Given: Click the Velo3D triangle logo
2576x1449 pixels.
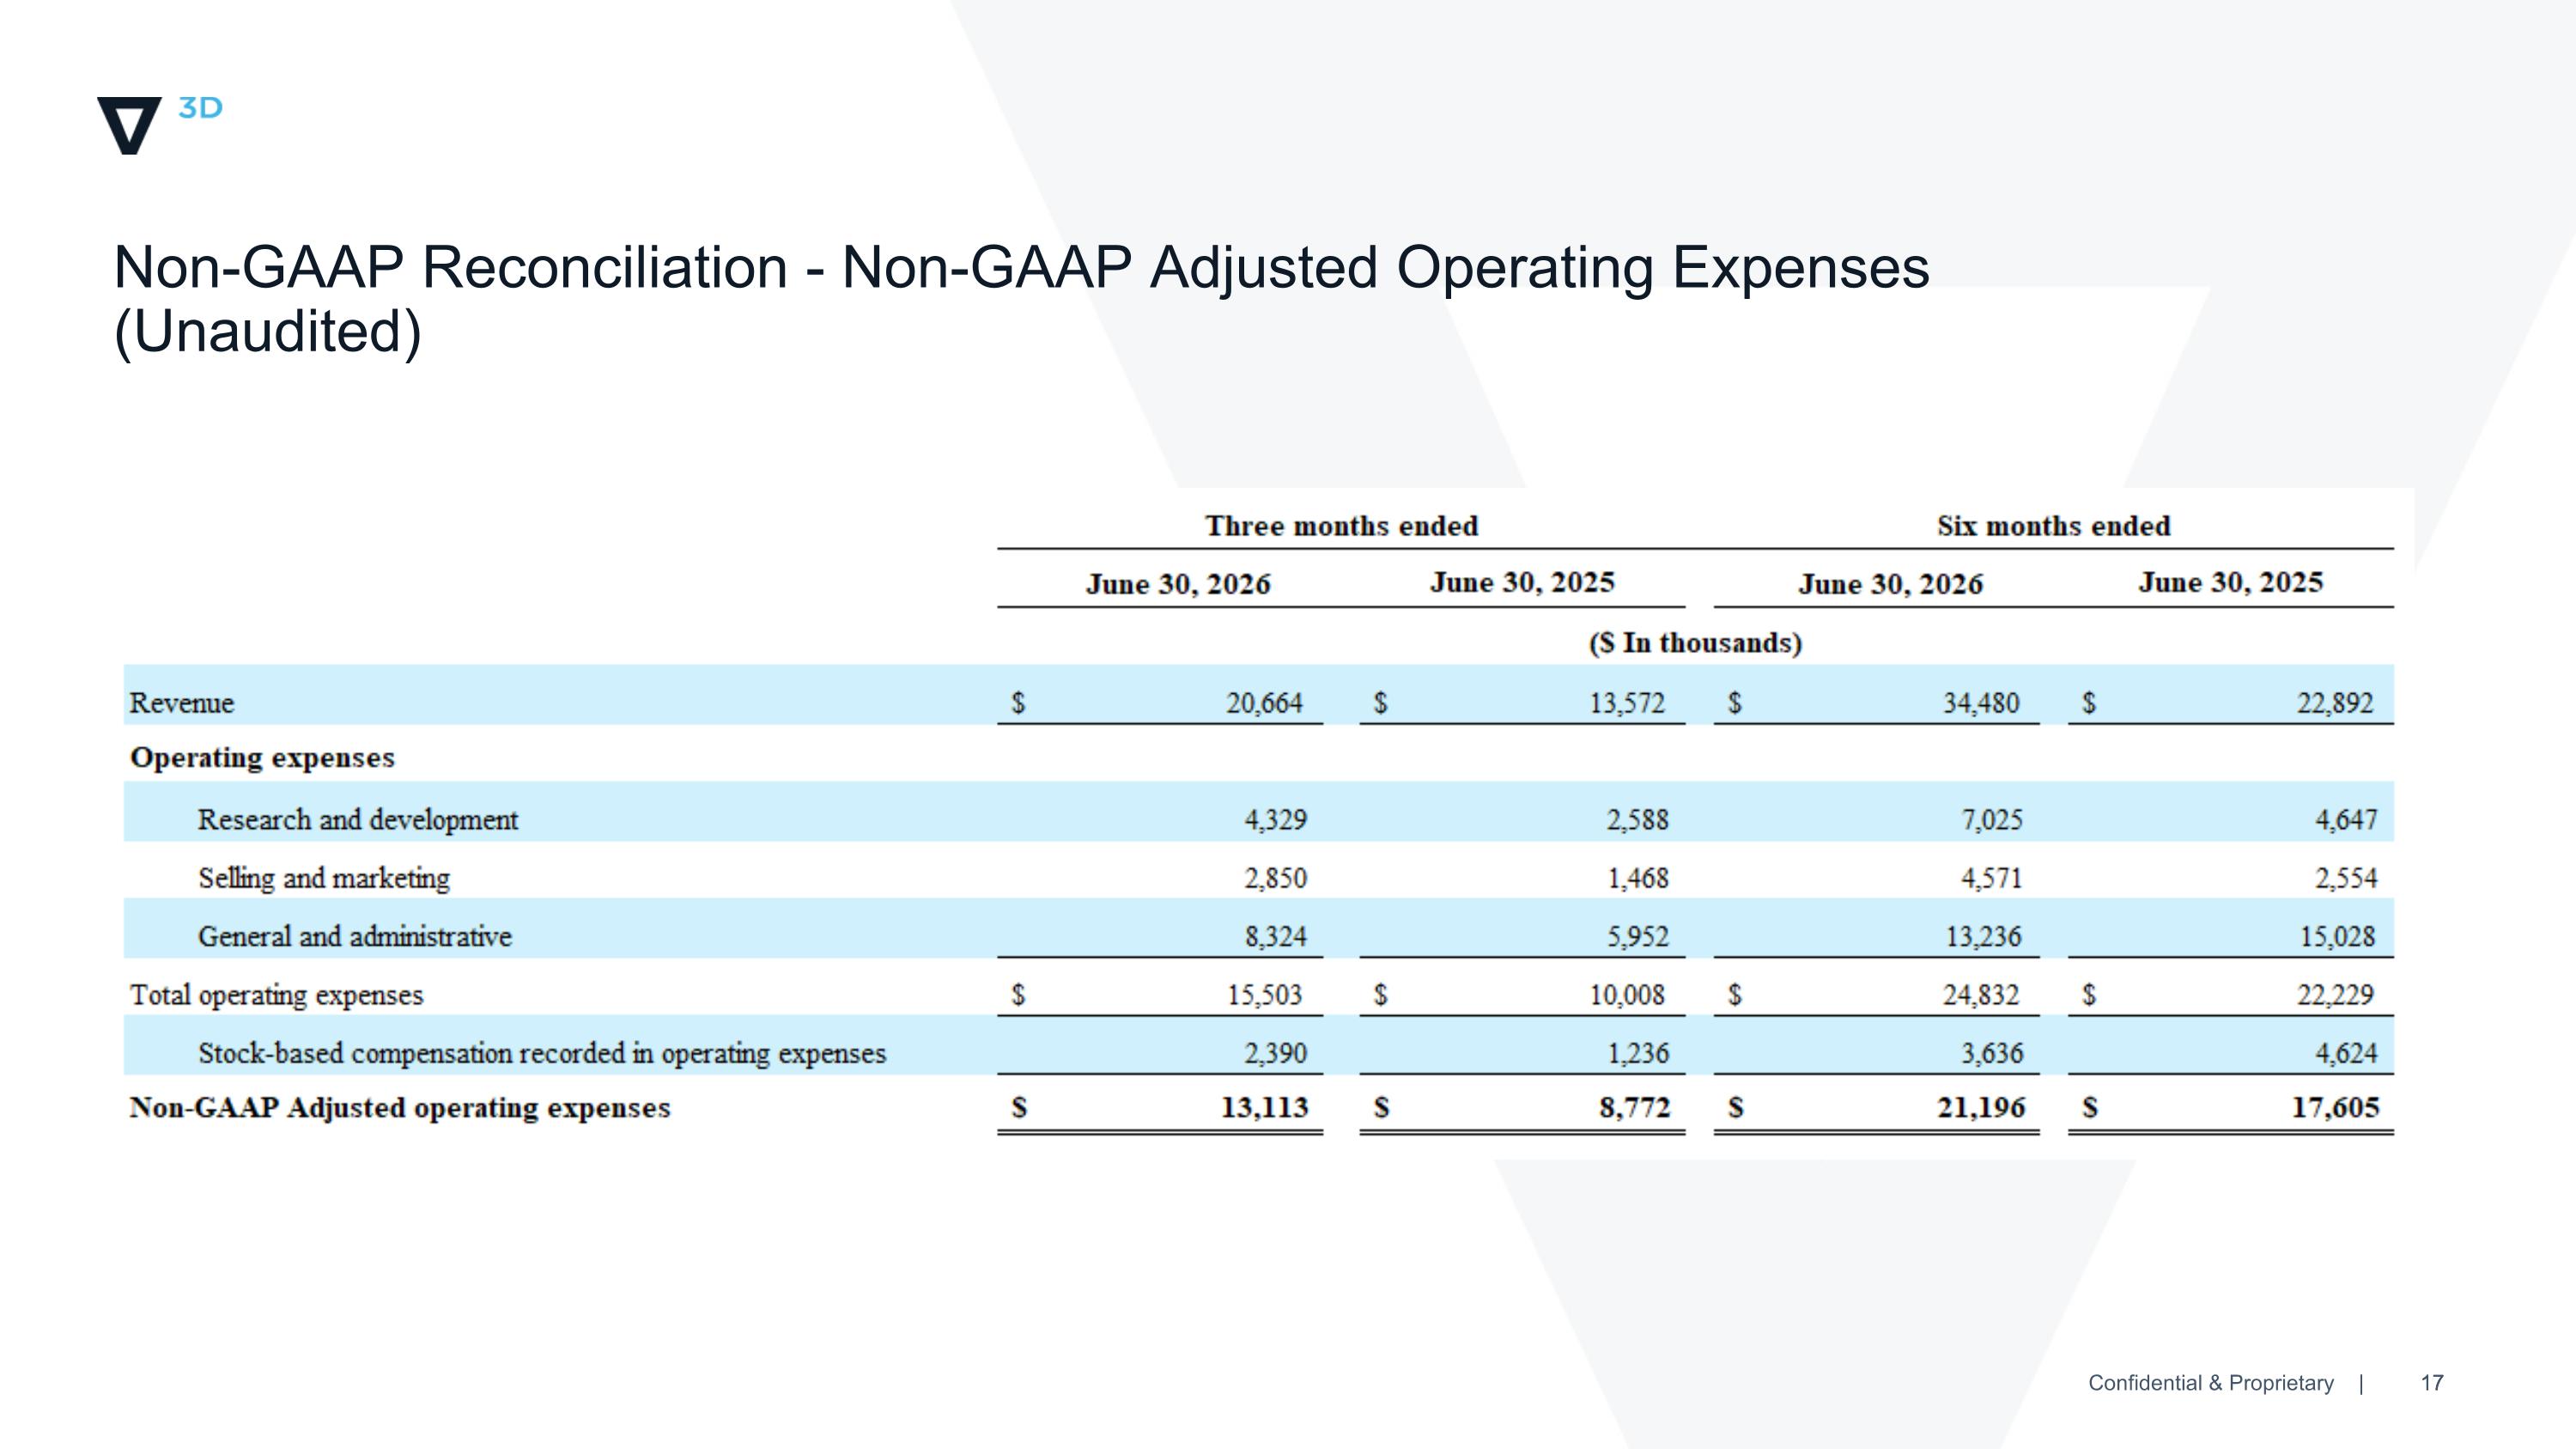Looking at the screenshot, I should pos(129,125).
